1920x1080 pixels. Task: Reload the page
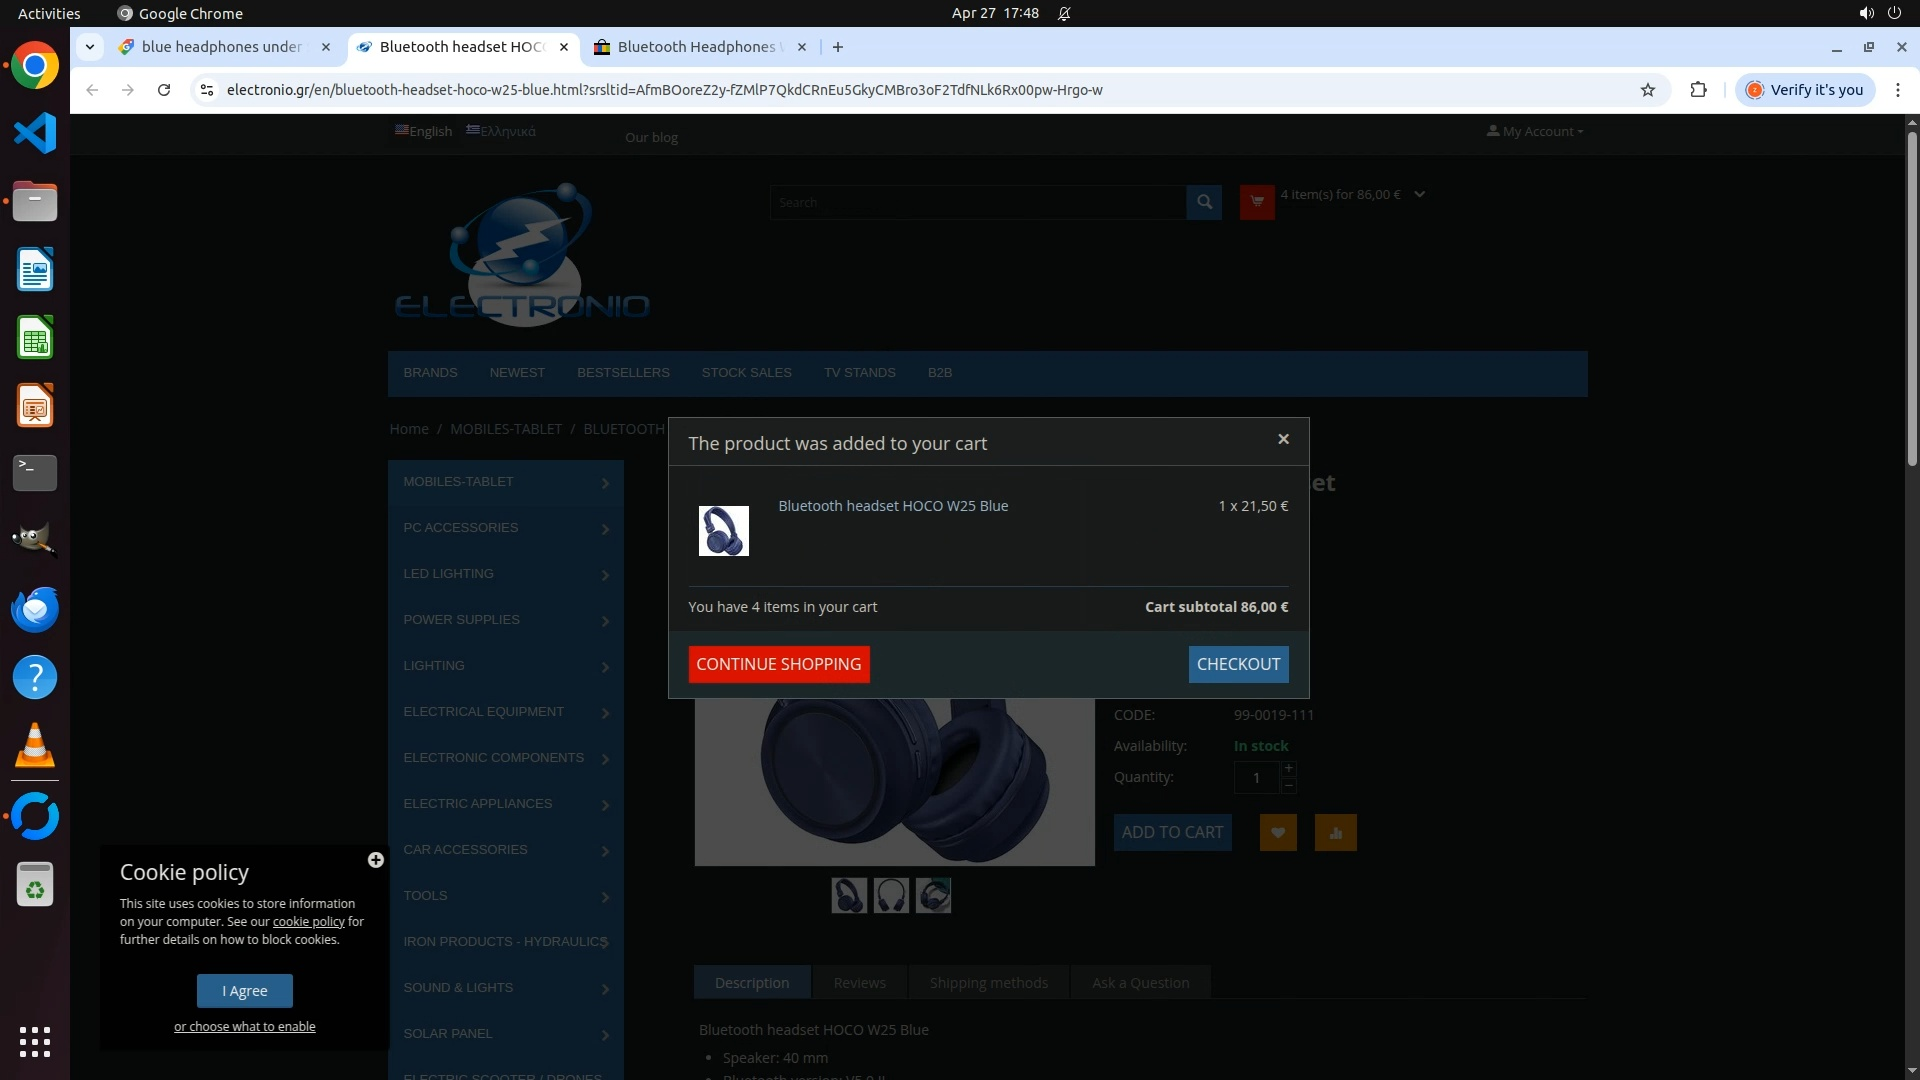tap(164, 90)
